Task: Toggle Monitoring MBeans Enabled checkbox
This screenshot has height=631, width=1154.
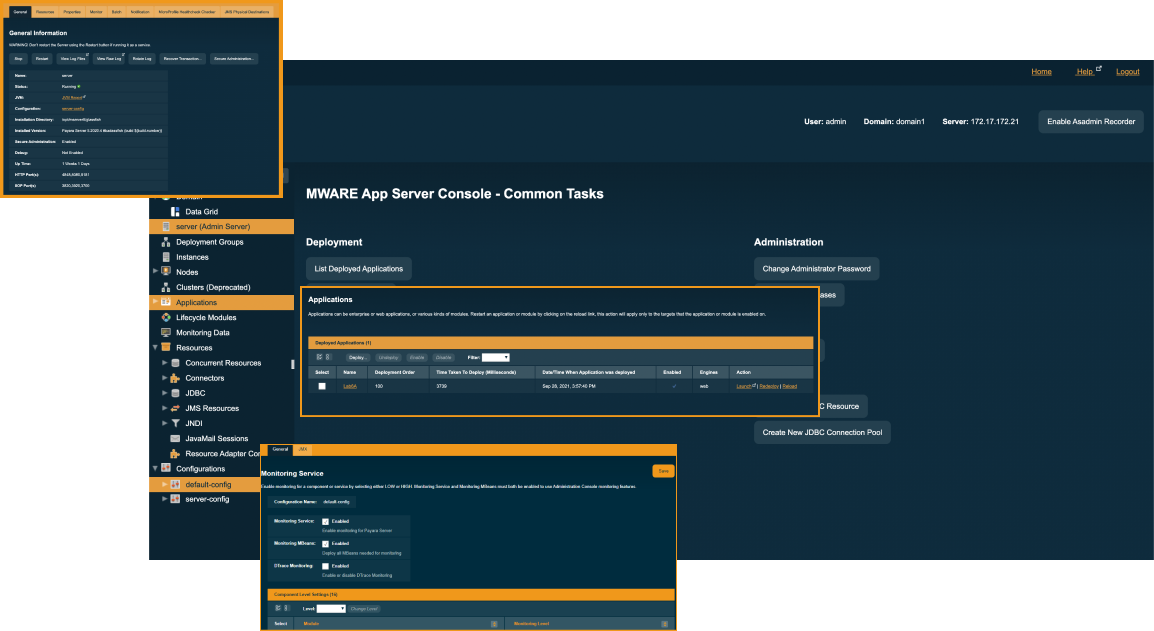Action: pyautogui.click(x=325, y=543)
